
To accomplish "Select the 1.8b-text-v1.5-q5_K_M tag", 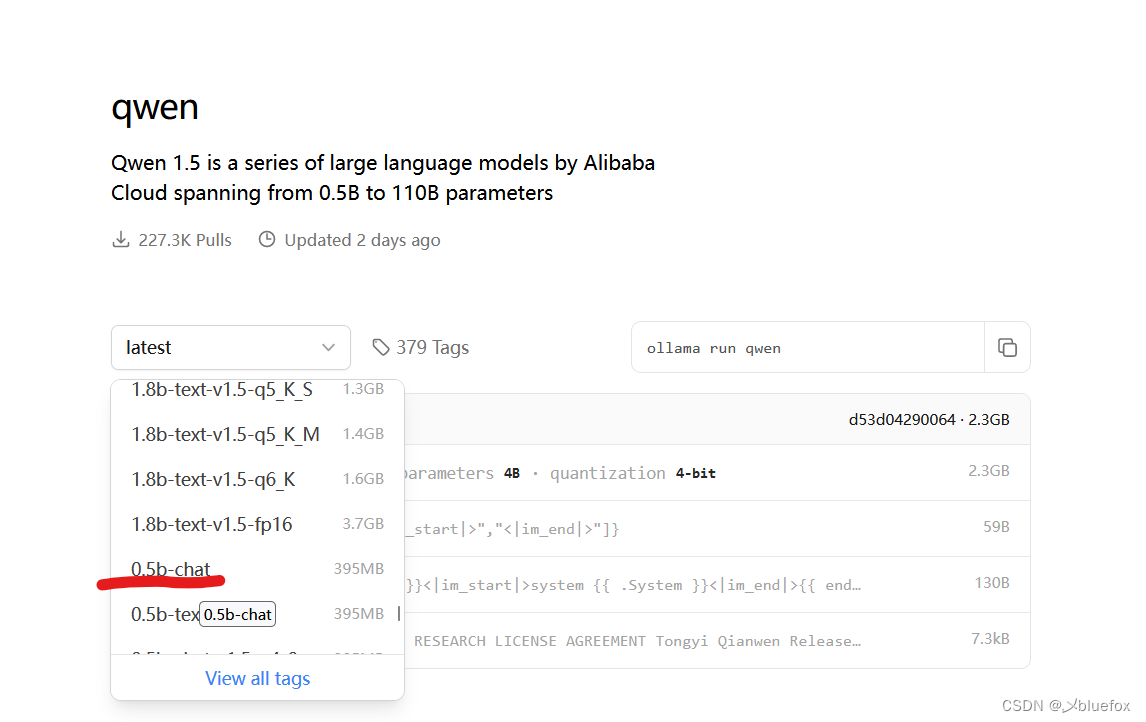I will pyautogui.click(x=257, y=434).
